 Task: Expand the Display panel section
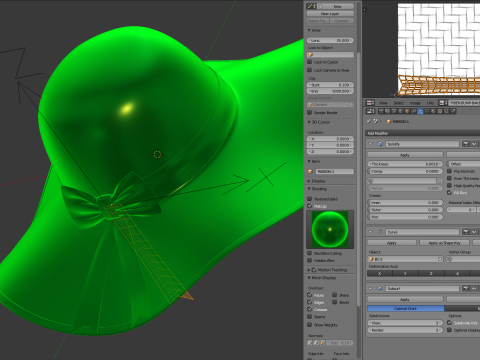(309, 181)
